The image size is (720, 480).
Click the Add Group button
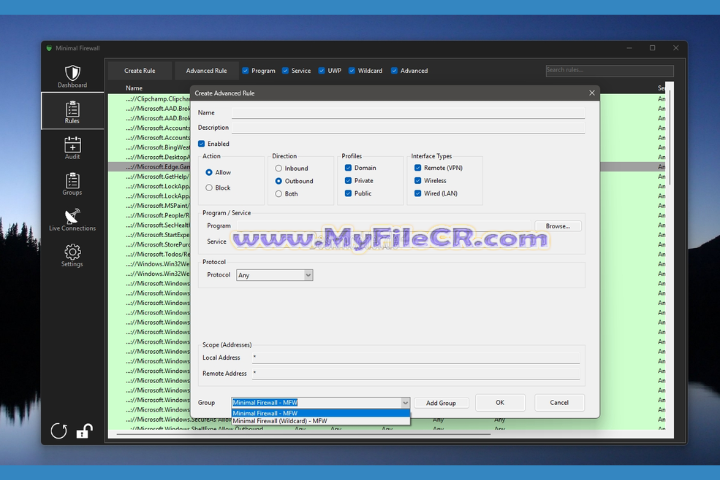tap(441, 403)
